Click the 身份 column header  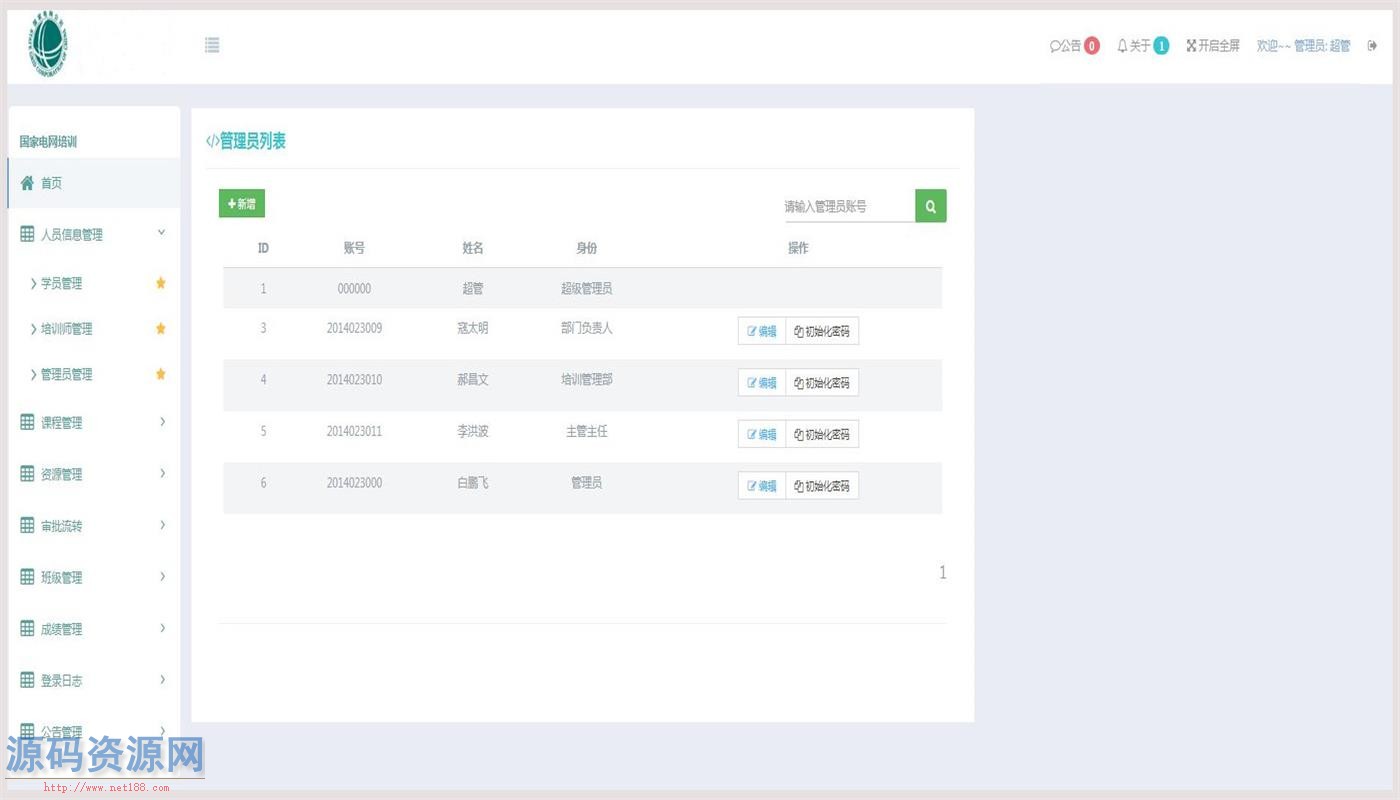(x=587, y=248)
